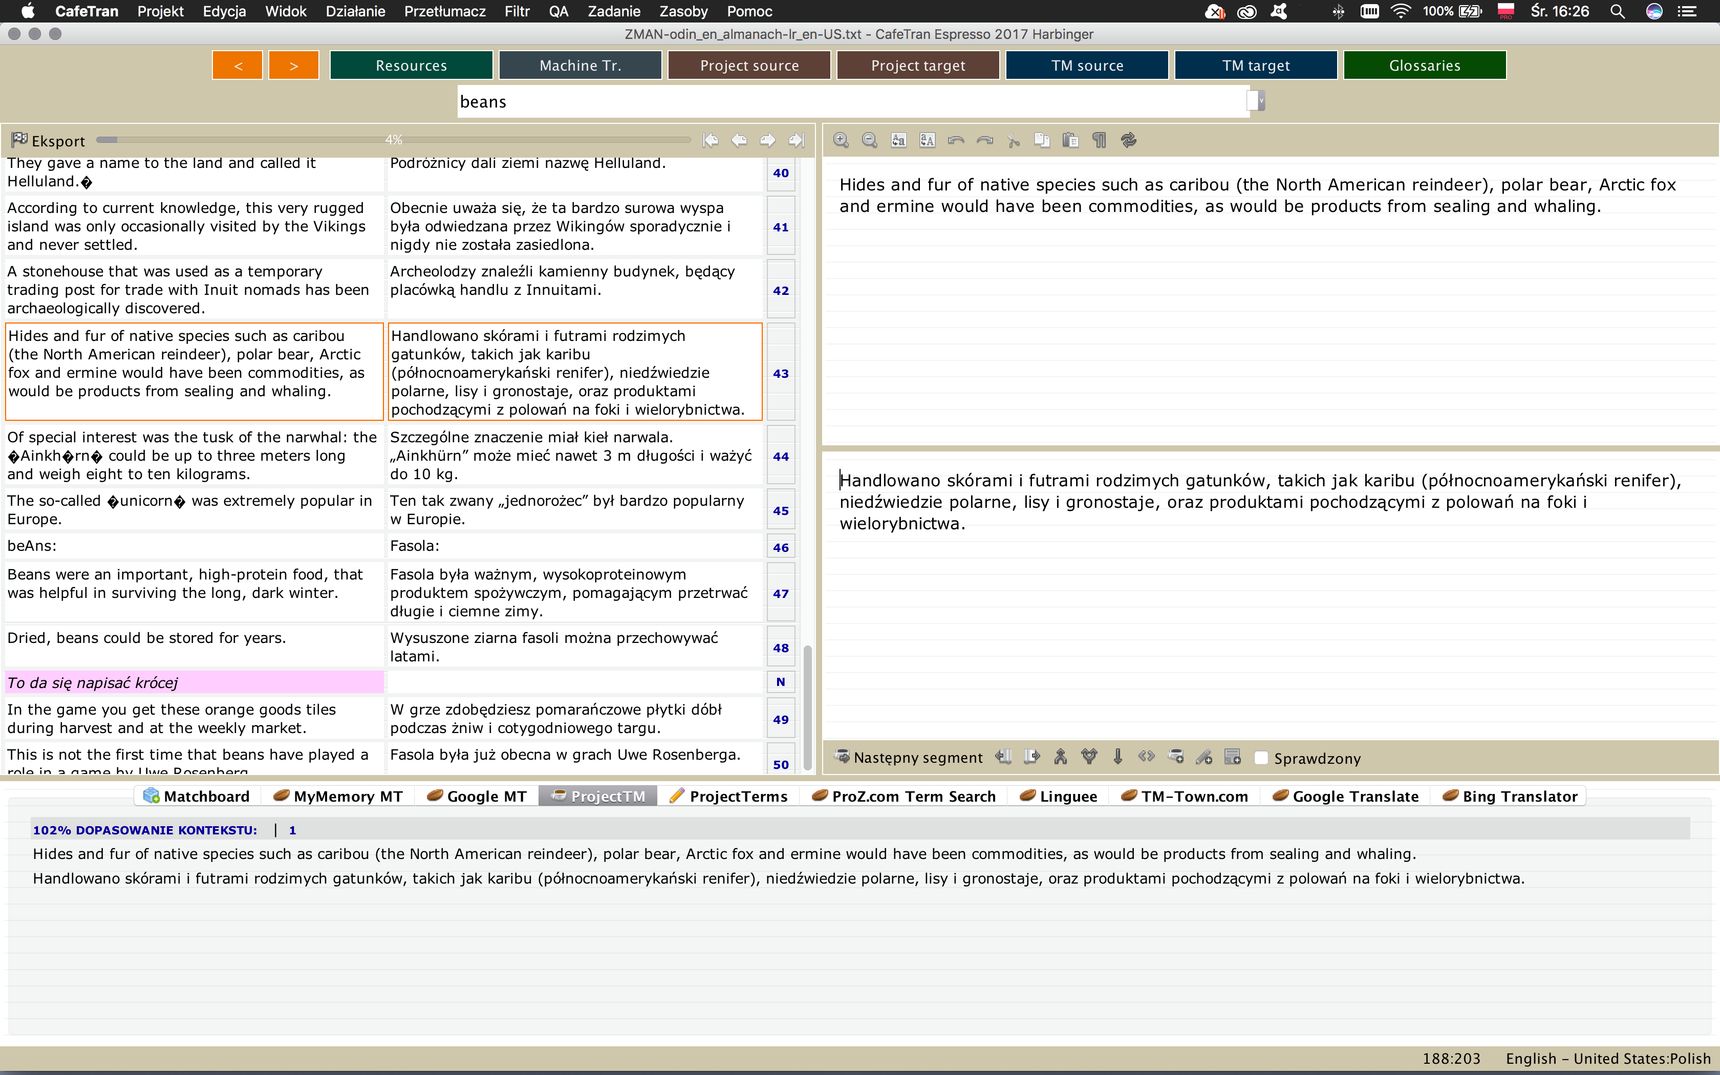Click the Resources button

tap(411, 65)
